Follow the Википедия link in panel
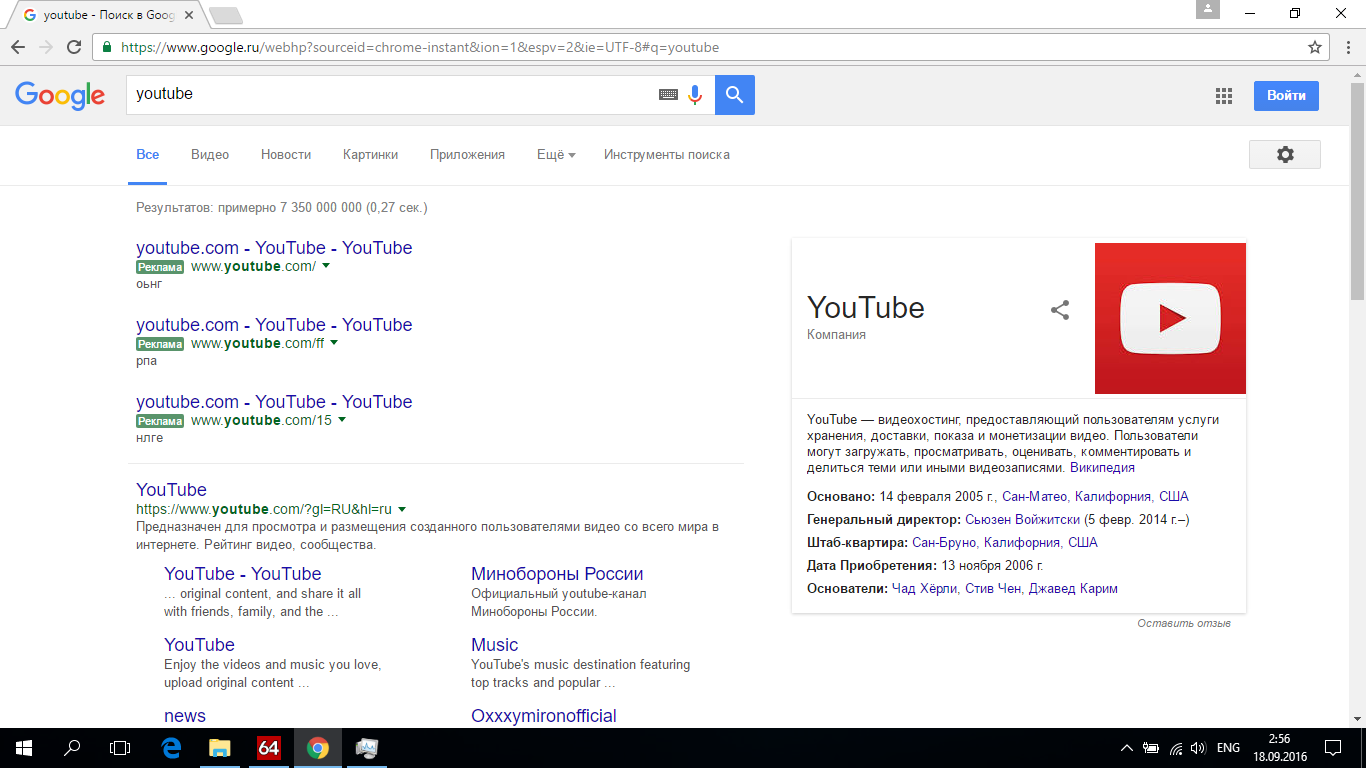 click(x=1102, y=468)
